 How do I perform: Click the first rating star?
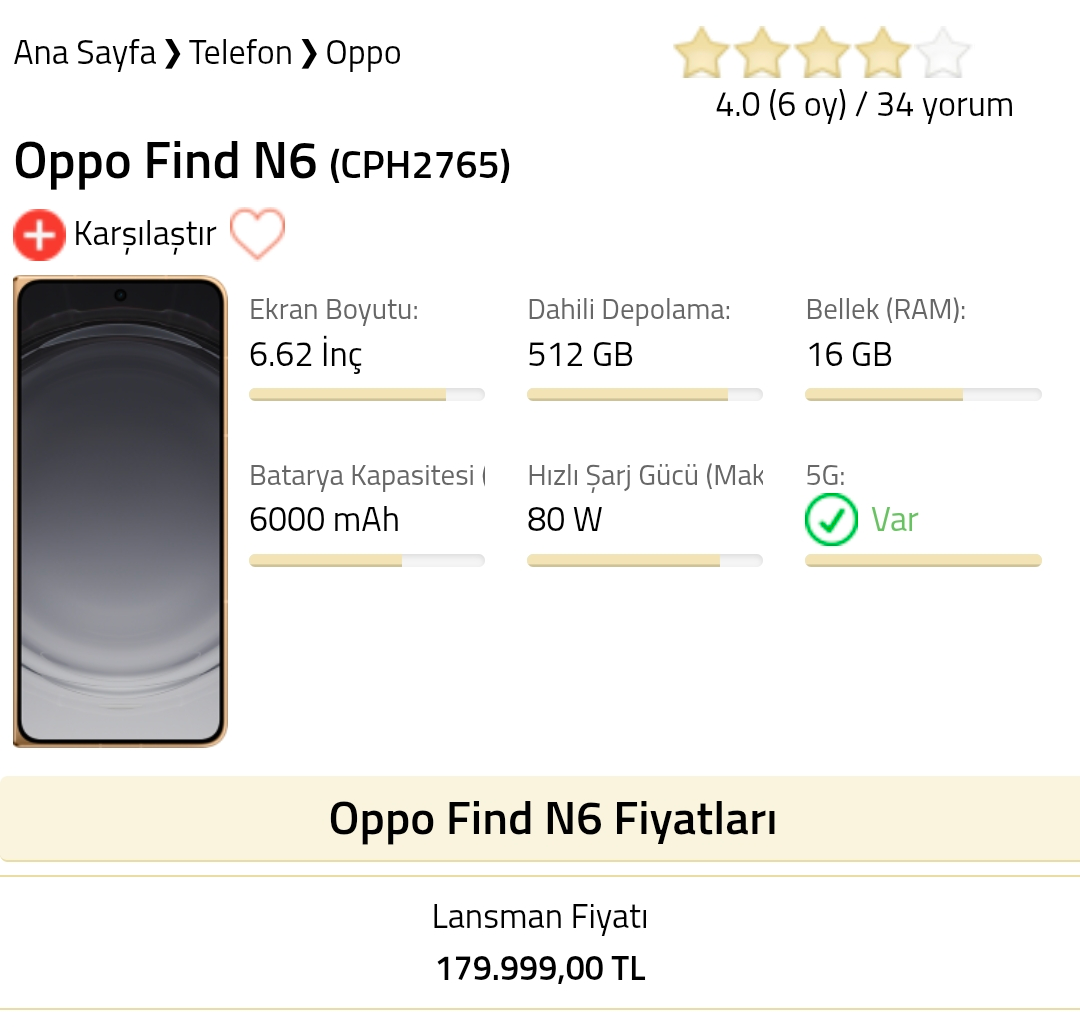(701, 52)
